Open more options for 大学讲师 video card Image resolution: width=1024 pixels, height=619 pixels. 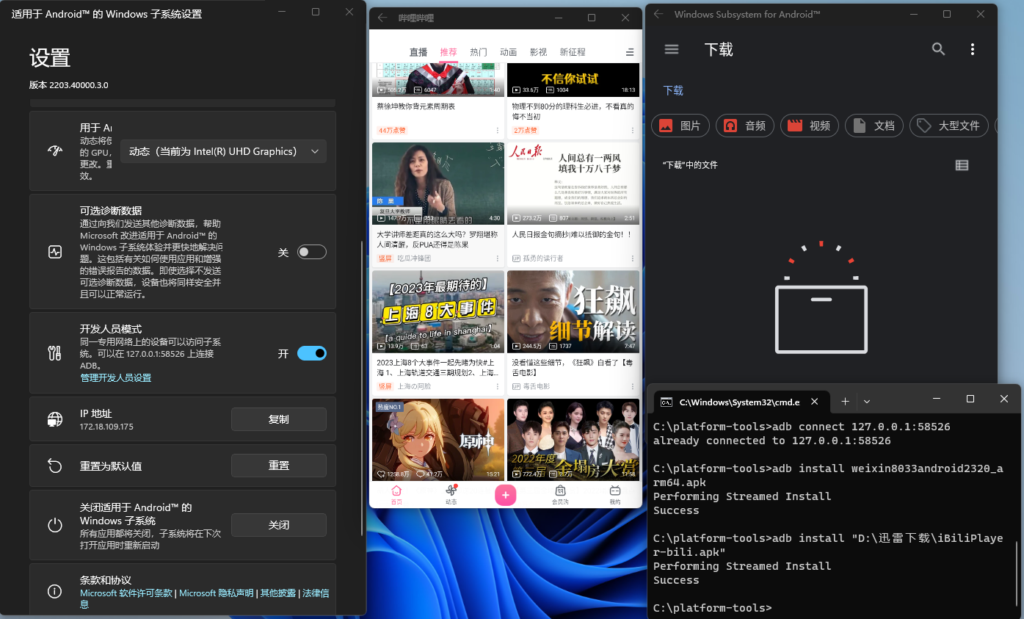pyautogui.click(x=498, y=259)
